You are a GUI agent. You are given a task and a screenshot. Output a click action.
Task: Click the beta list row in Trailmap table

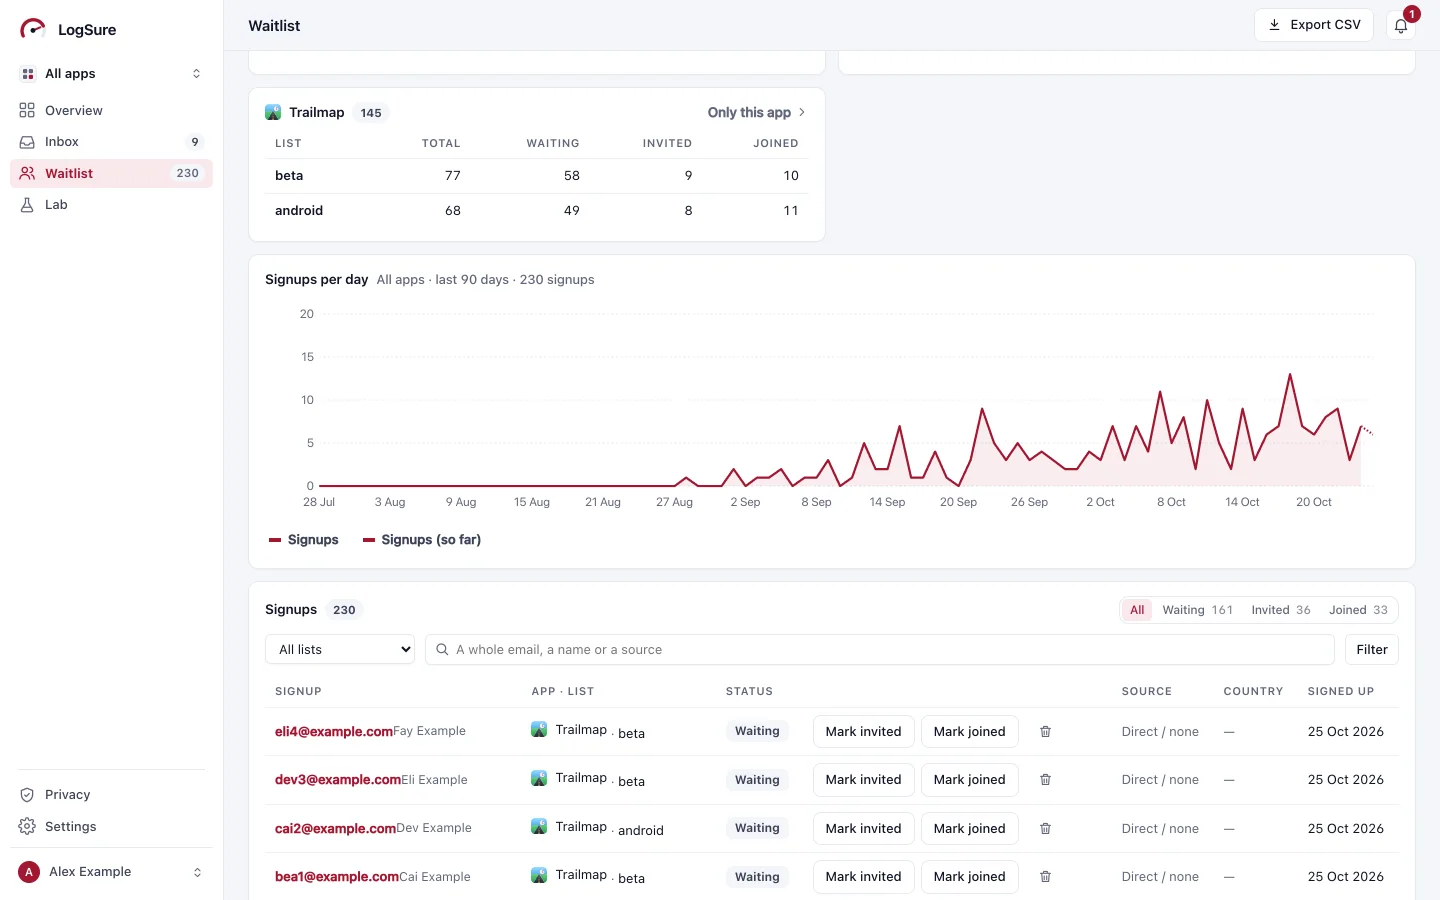tap(537, 176)
